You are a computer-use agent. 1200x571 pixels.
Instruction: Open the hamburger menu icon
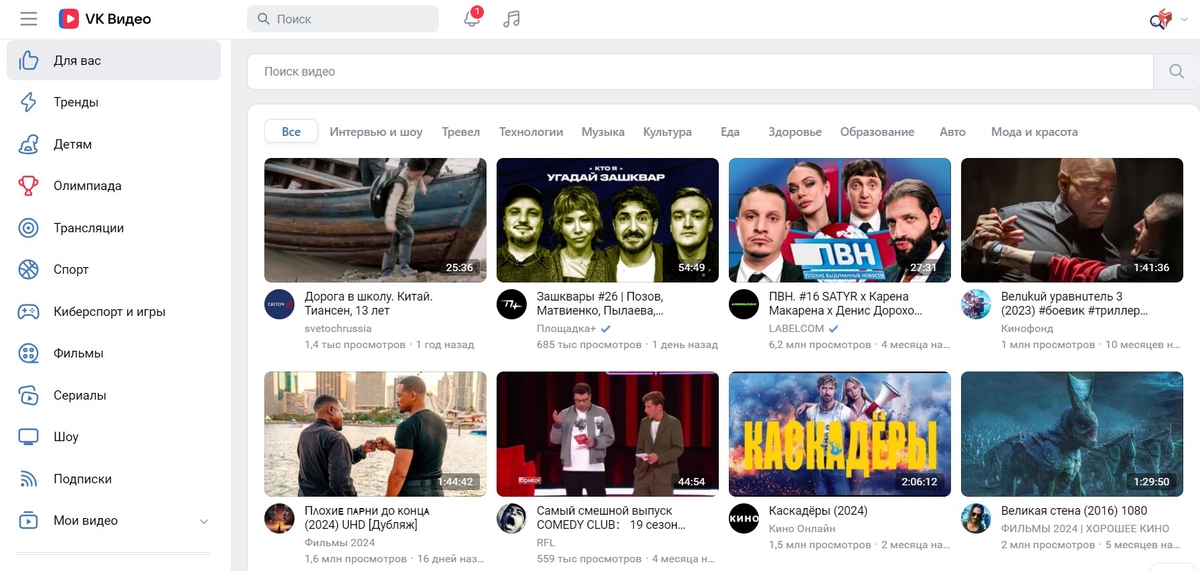28,19
